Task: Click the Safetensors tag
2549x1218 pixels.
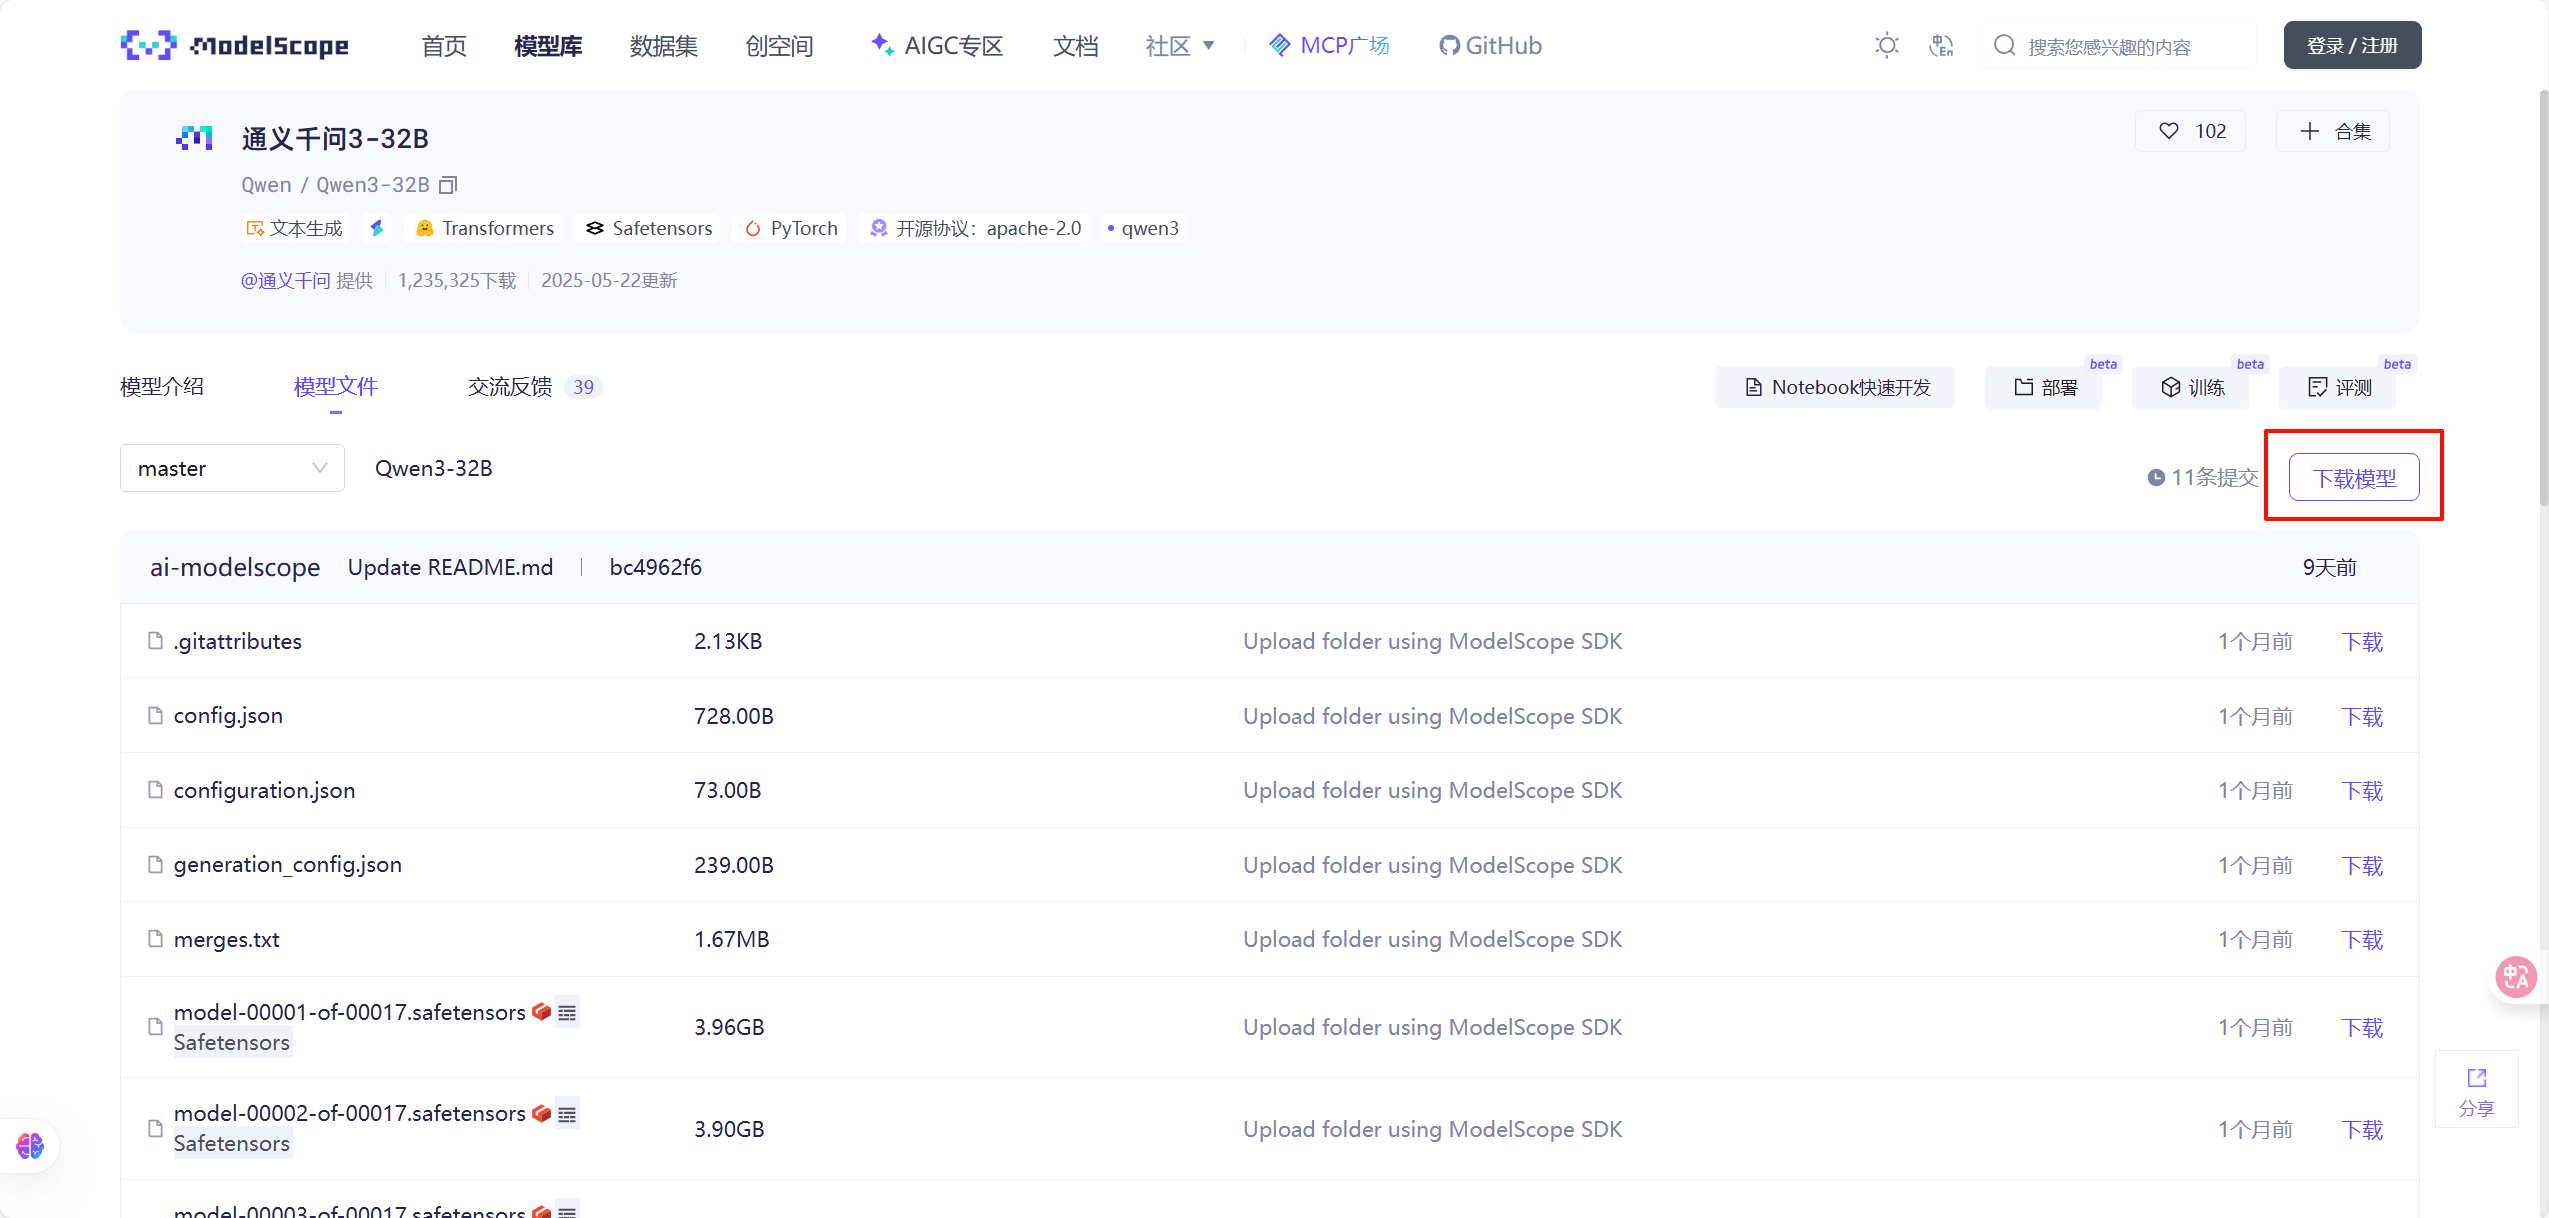Action: pyautogui.click(x=649, y=228)
